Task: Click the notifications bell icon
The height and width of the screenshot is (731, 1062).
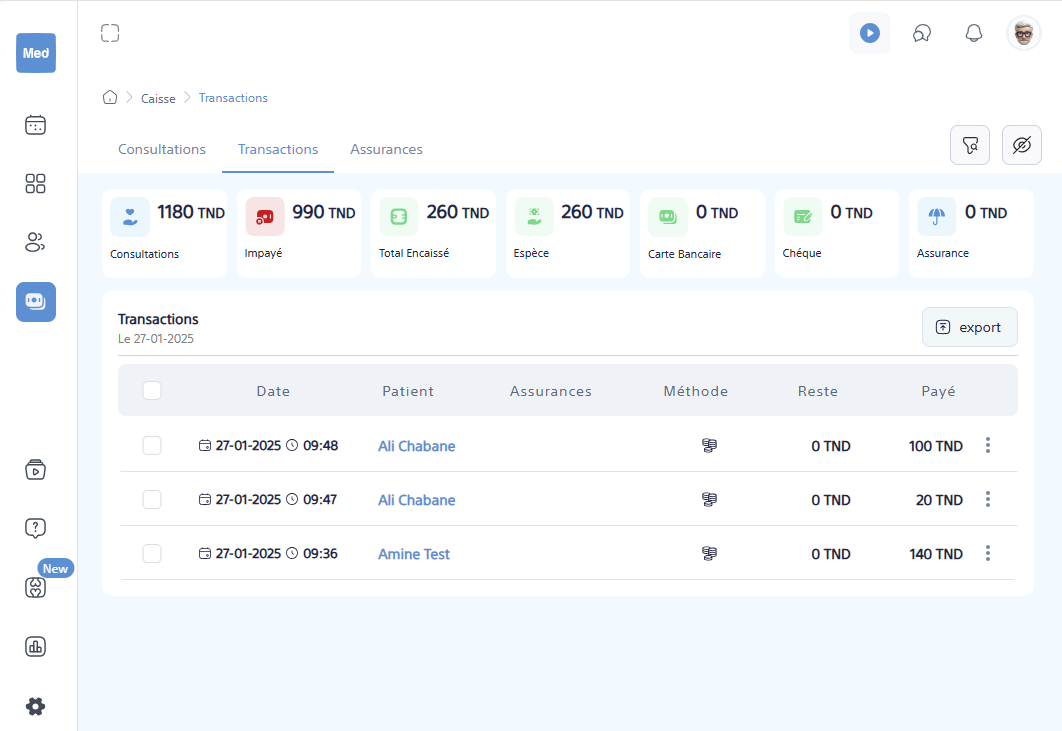Action: [973, 32]
